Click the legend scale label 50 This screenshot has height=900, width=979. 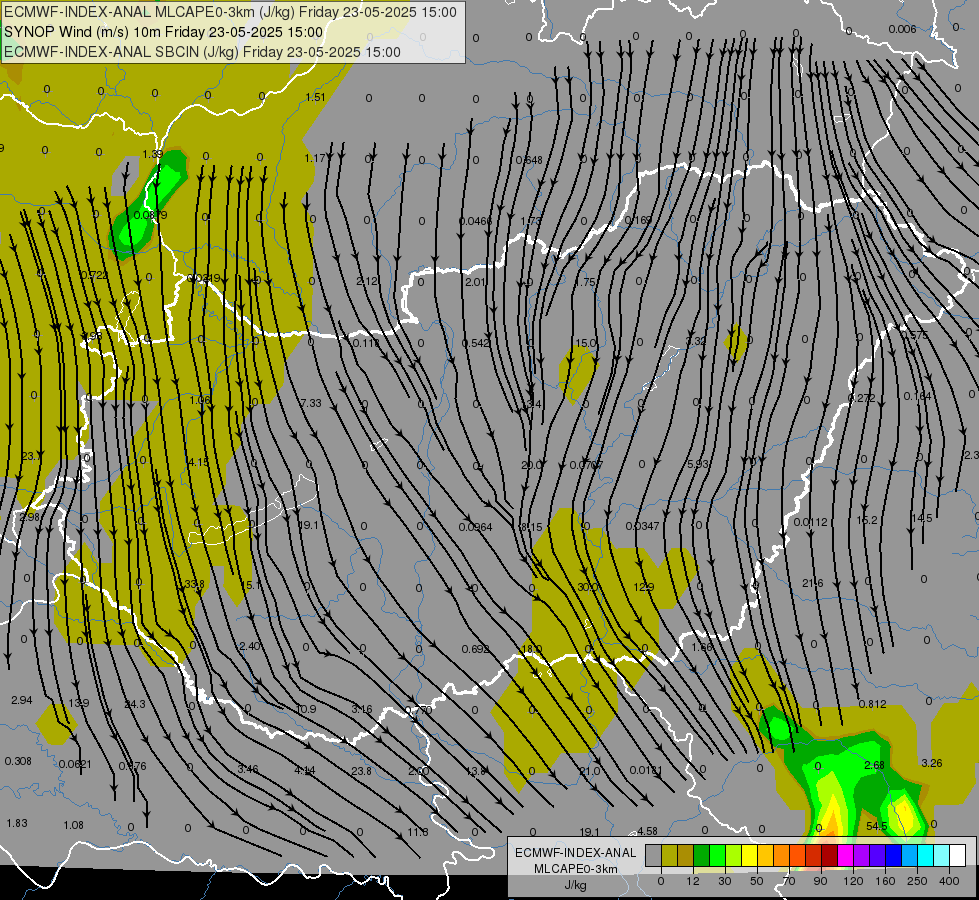757,881
